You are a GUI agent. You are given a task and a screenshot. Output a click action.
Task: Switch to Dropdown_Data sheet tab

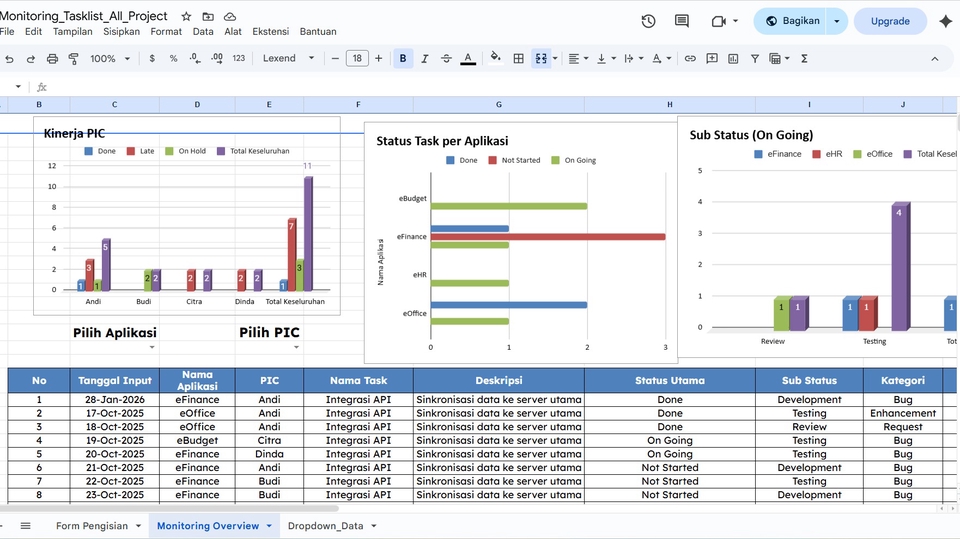point(326,526)
